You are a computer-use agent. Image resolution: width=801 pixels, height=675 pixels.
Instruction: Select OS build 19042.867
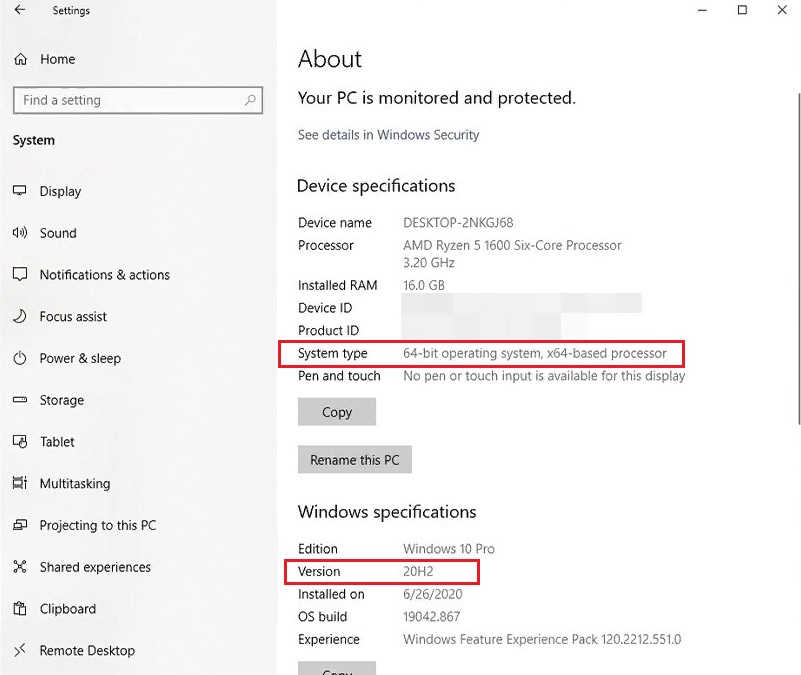tap(431, 617)
